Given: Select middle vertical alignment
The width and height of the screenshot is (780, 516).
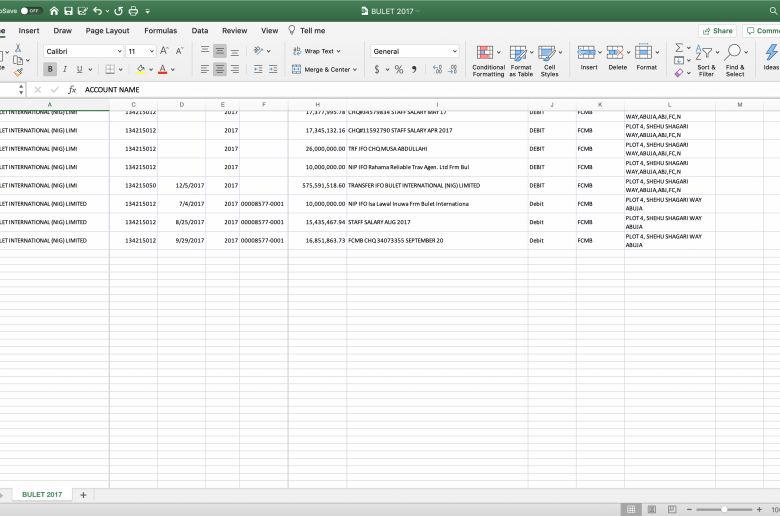Looking at the screenshot, I should pyautogui.click(x=219, y=51).
